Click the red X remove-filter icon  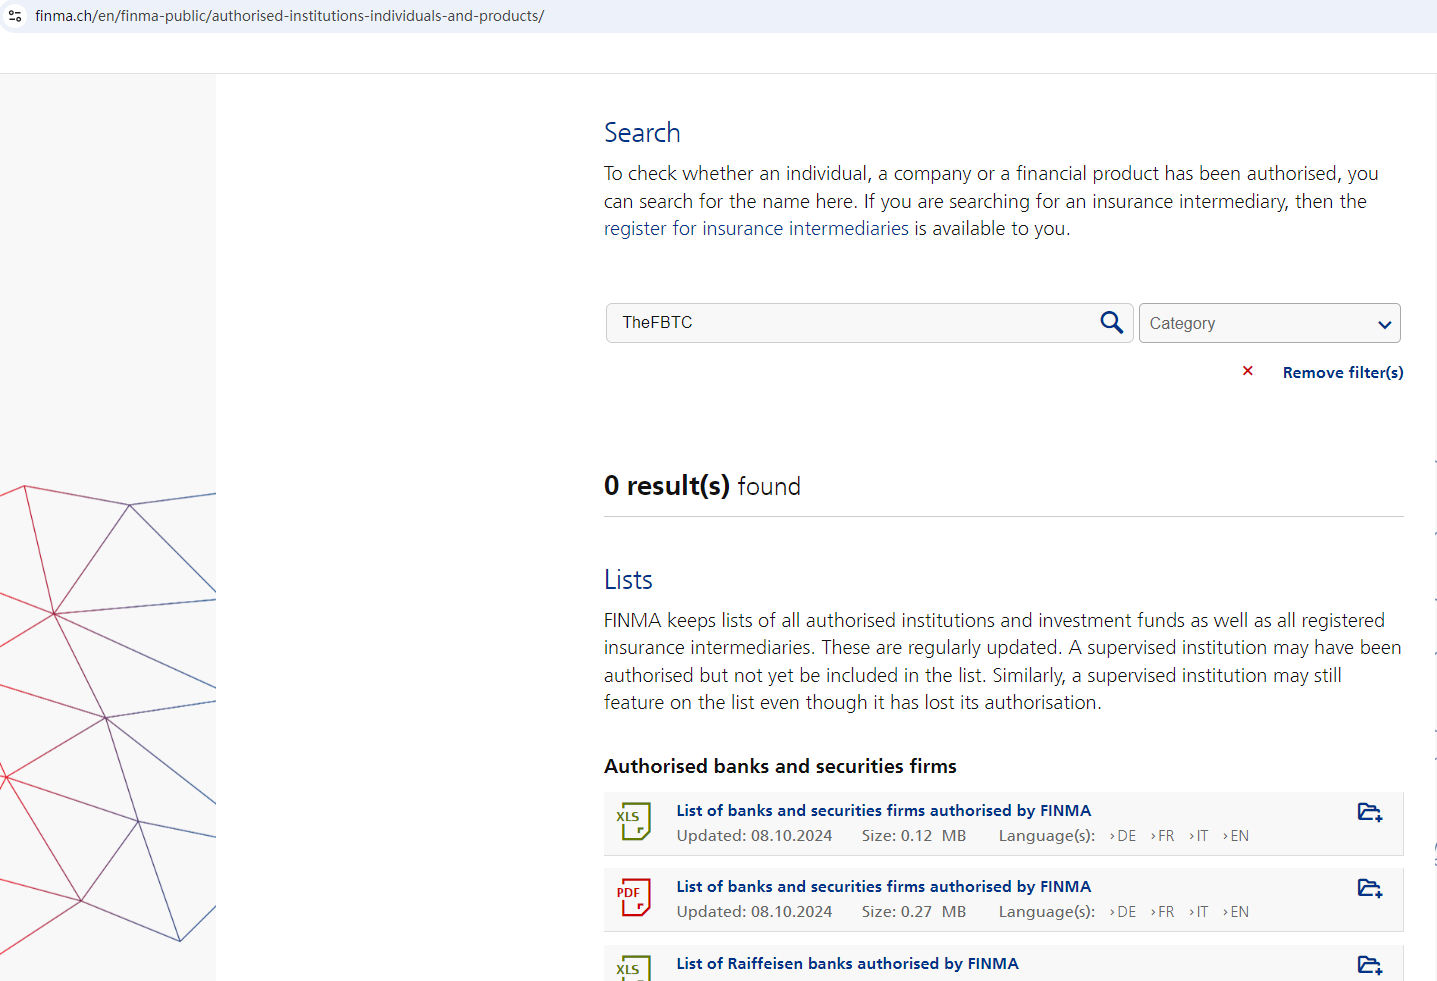point(1247,371)
